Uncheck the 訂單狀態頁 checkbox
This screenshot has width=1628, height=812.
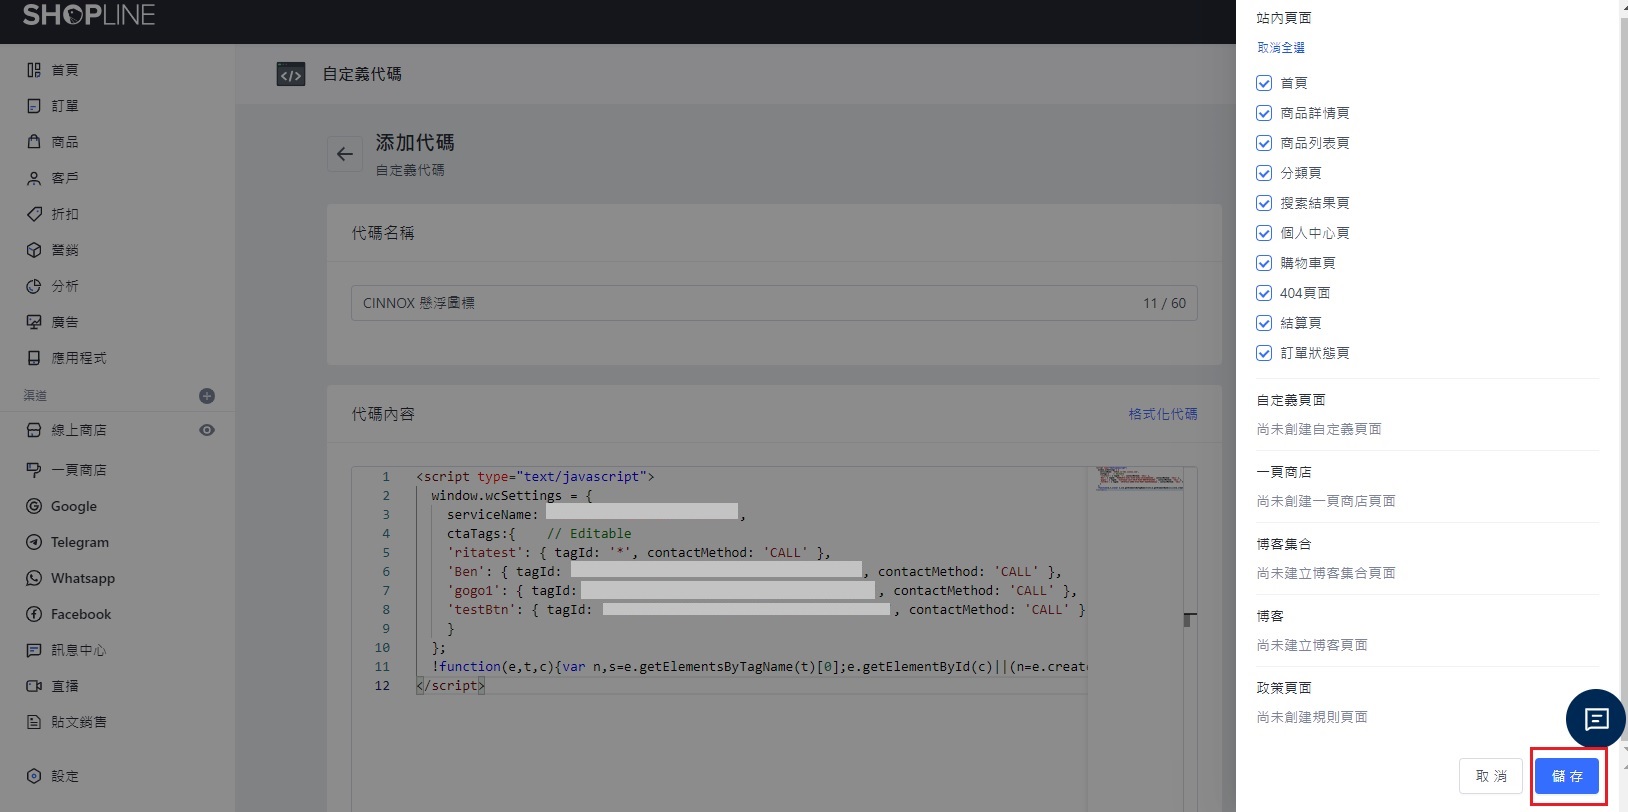1264,353
